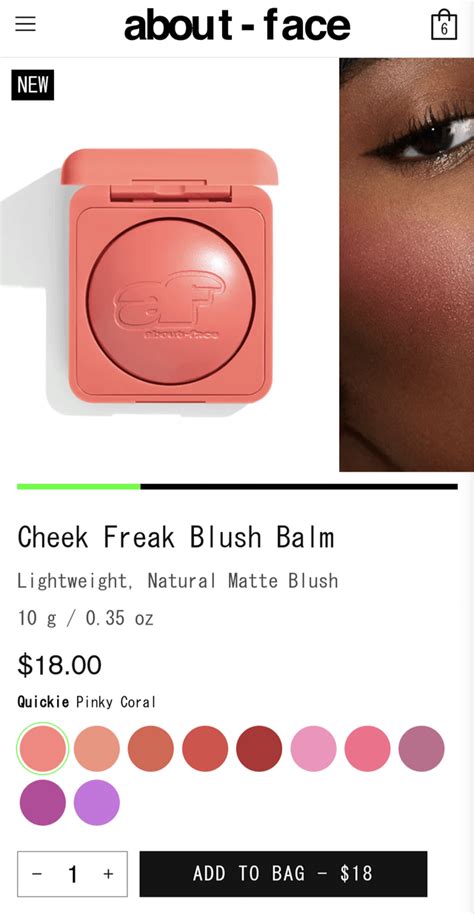Choose the deep brick red swatch

coord(259,748)
